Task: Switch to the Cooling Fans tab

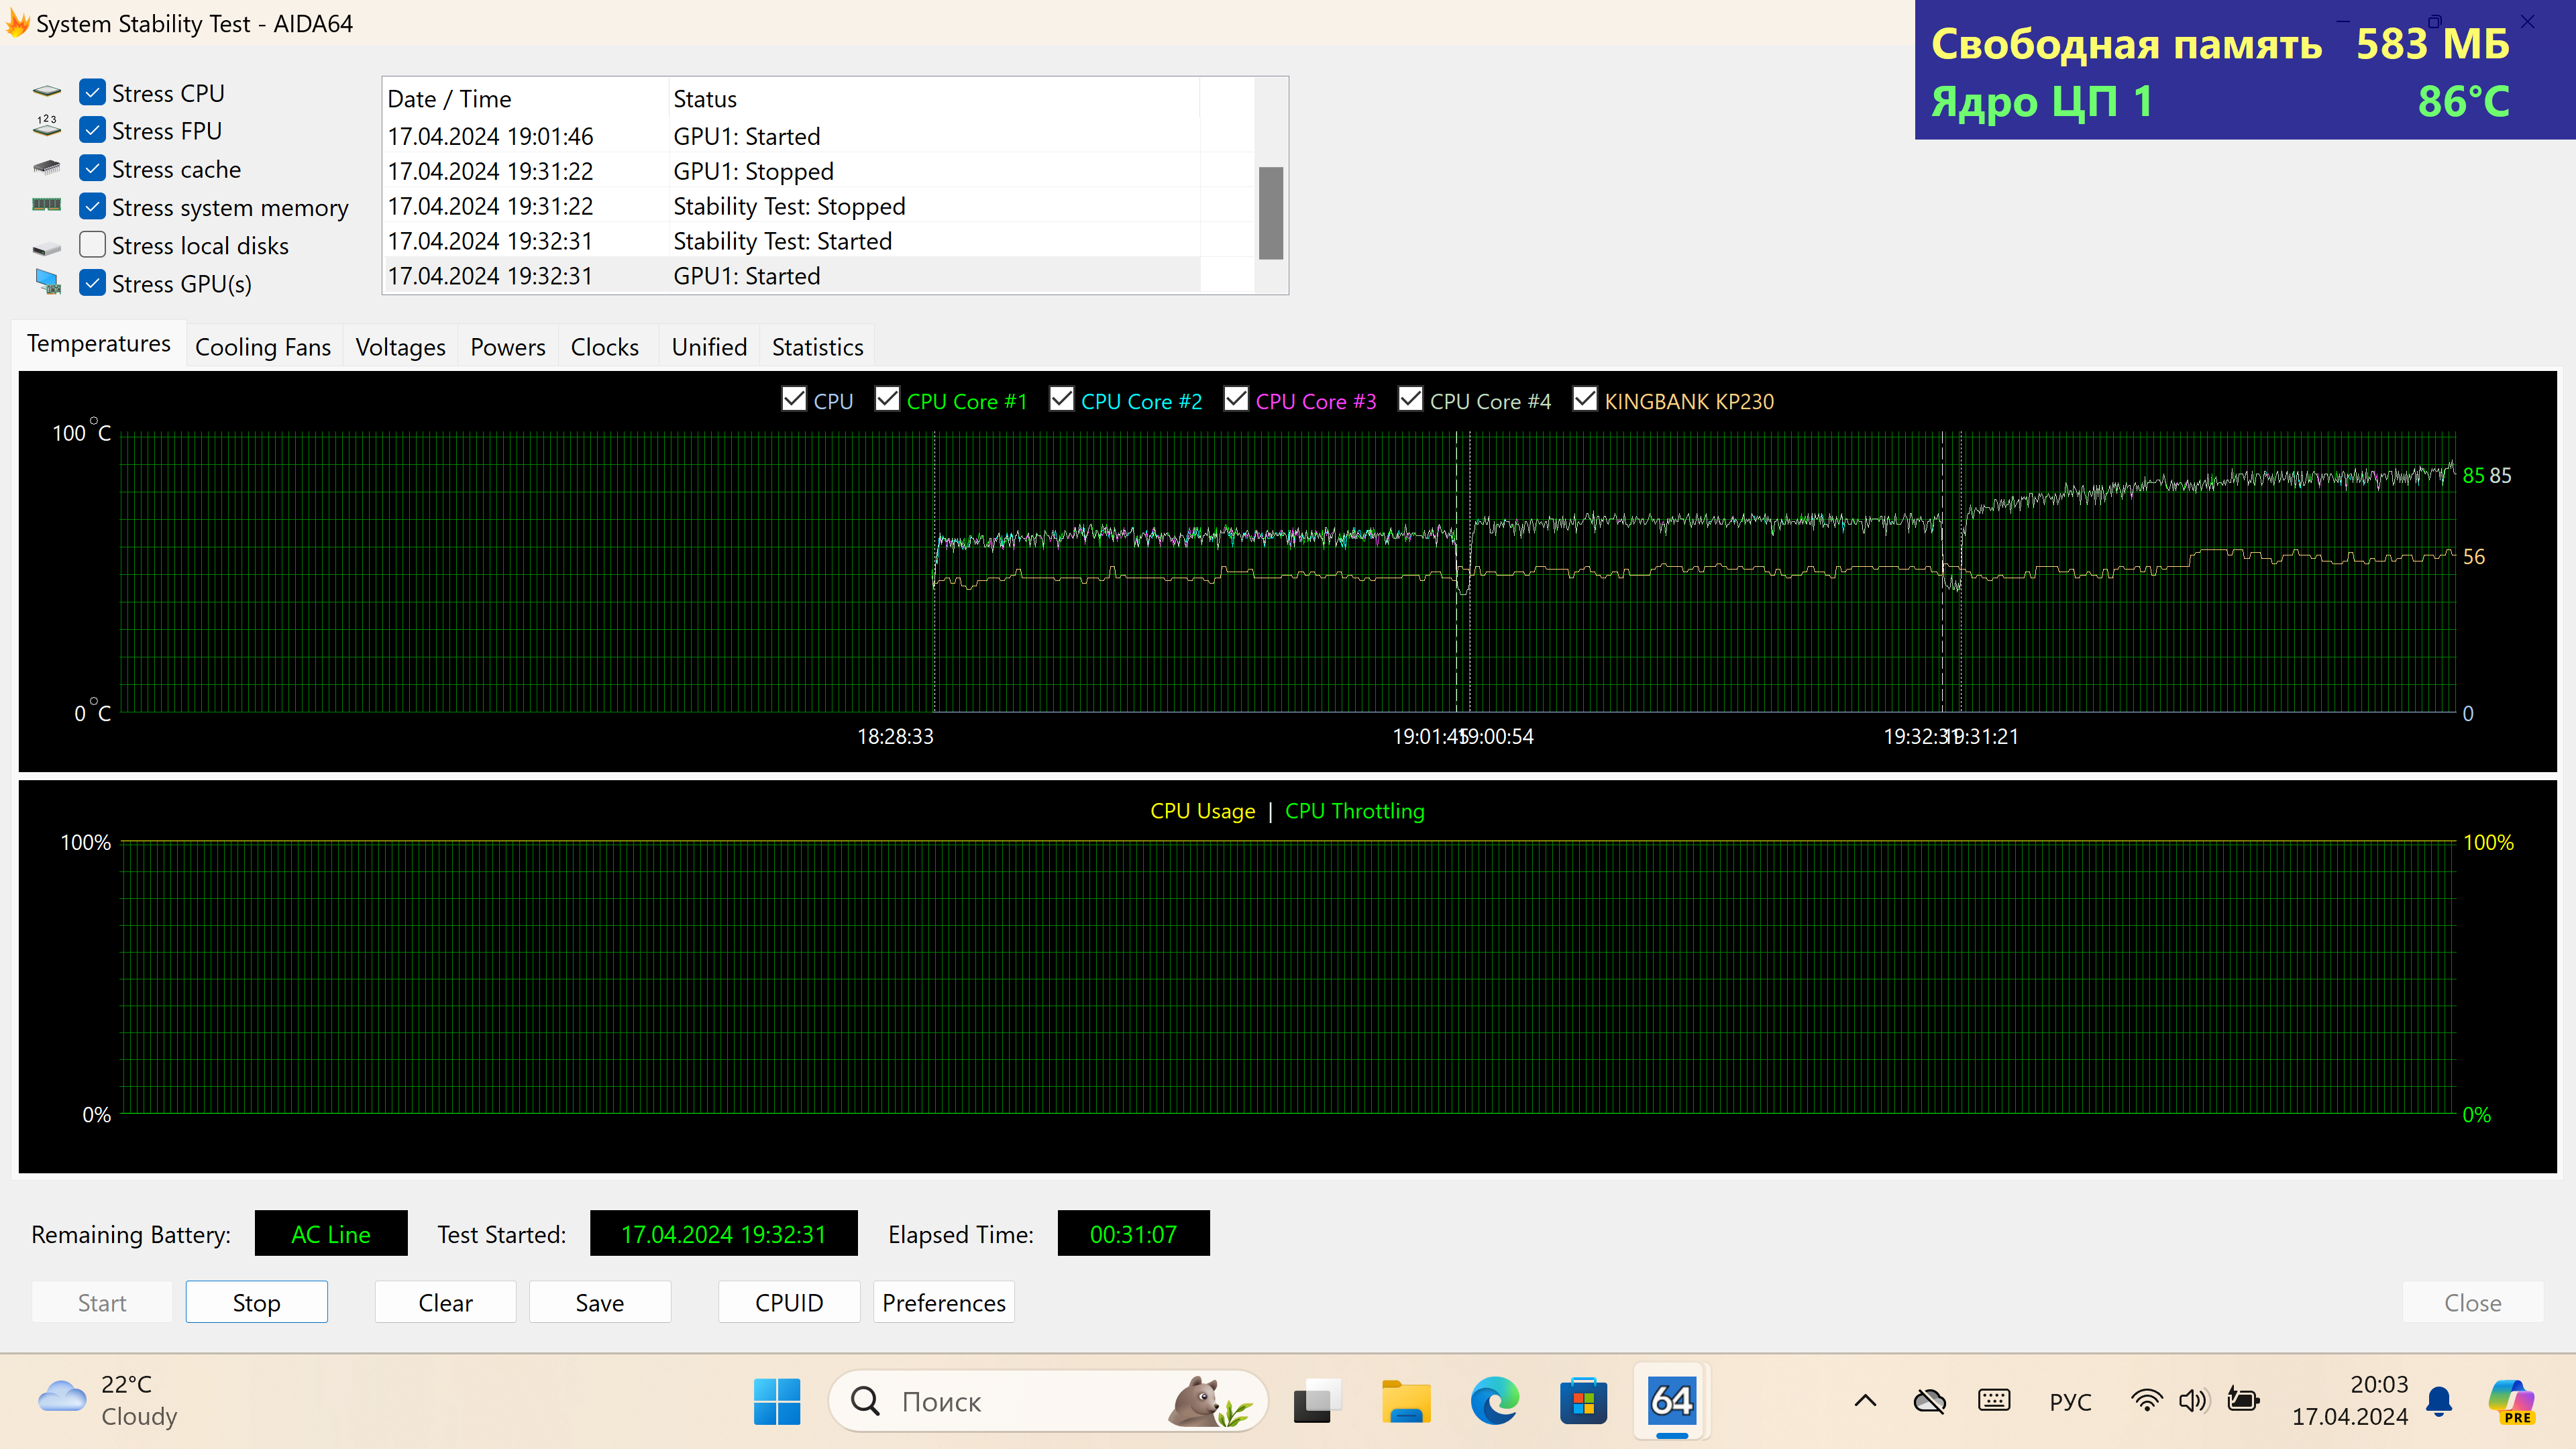Action: pos(262,347)
